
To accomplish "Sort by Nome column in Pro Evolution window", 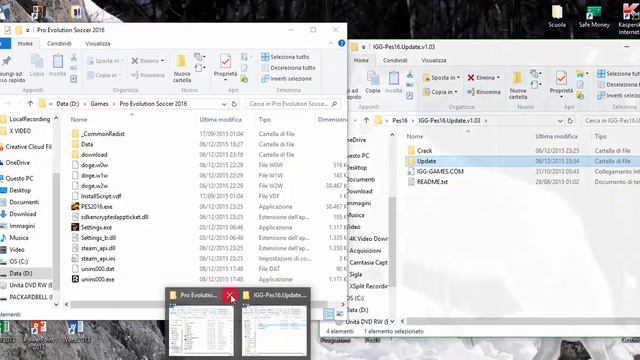I will click(x=79, y=120).
